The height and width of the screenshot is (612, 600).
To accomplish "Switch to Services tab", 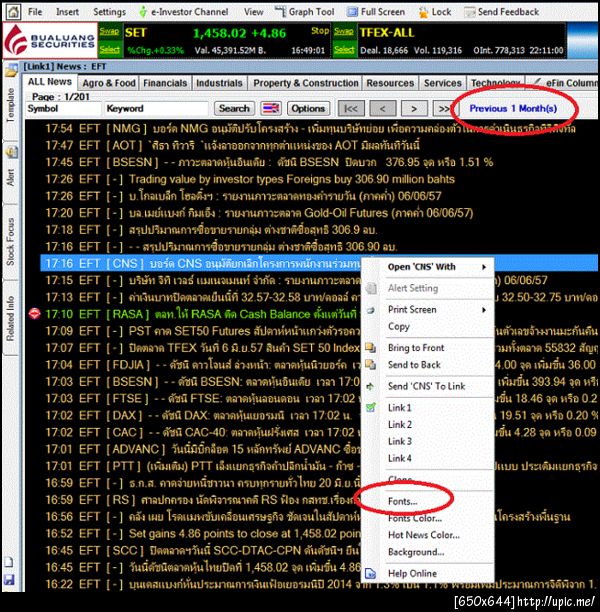I will (x=443, y=83).
